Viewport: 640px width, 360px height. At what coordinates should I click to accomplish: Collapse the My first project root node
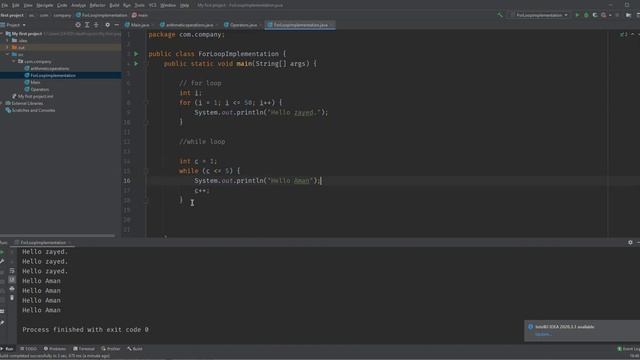[2, 34]
